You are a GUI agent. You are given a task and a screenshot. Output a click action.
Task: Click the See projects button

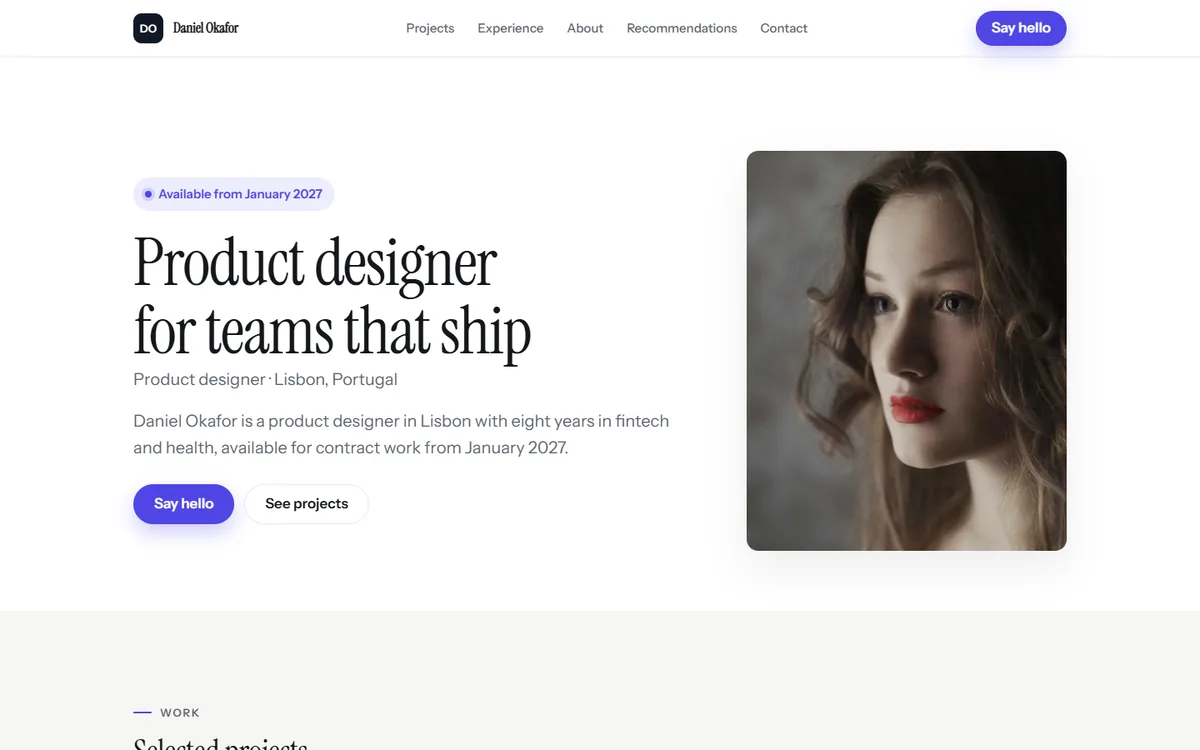(307, 504)
